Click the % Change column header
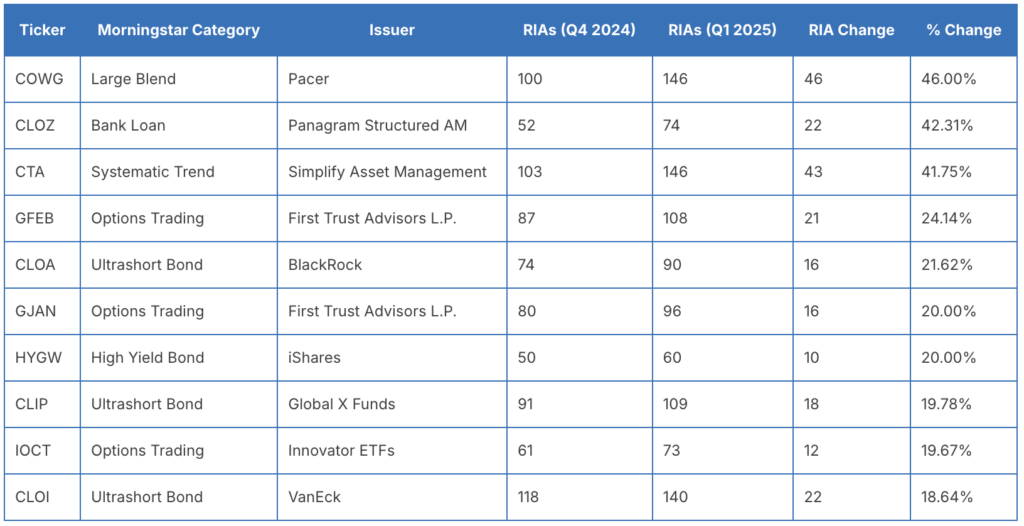1024x526 pixels. pyautogui.click(x=964, y=30)
